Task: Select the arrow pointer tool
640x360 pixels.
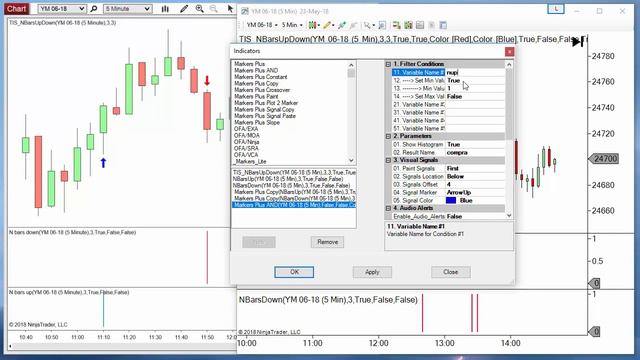Action: click(x=231, y=9)
